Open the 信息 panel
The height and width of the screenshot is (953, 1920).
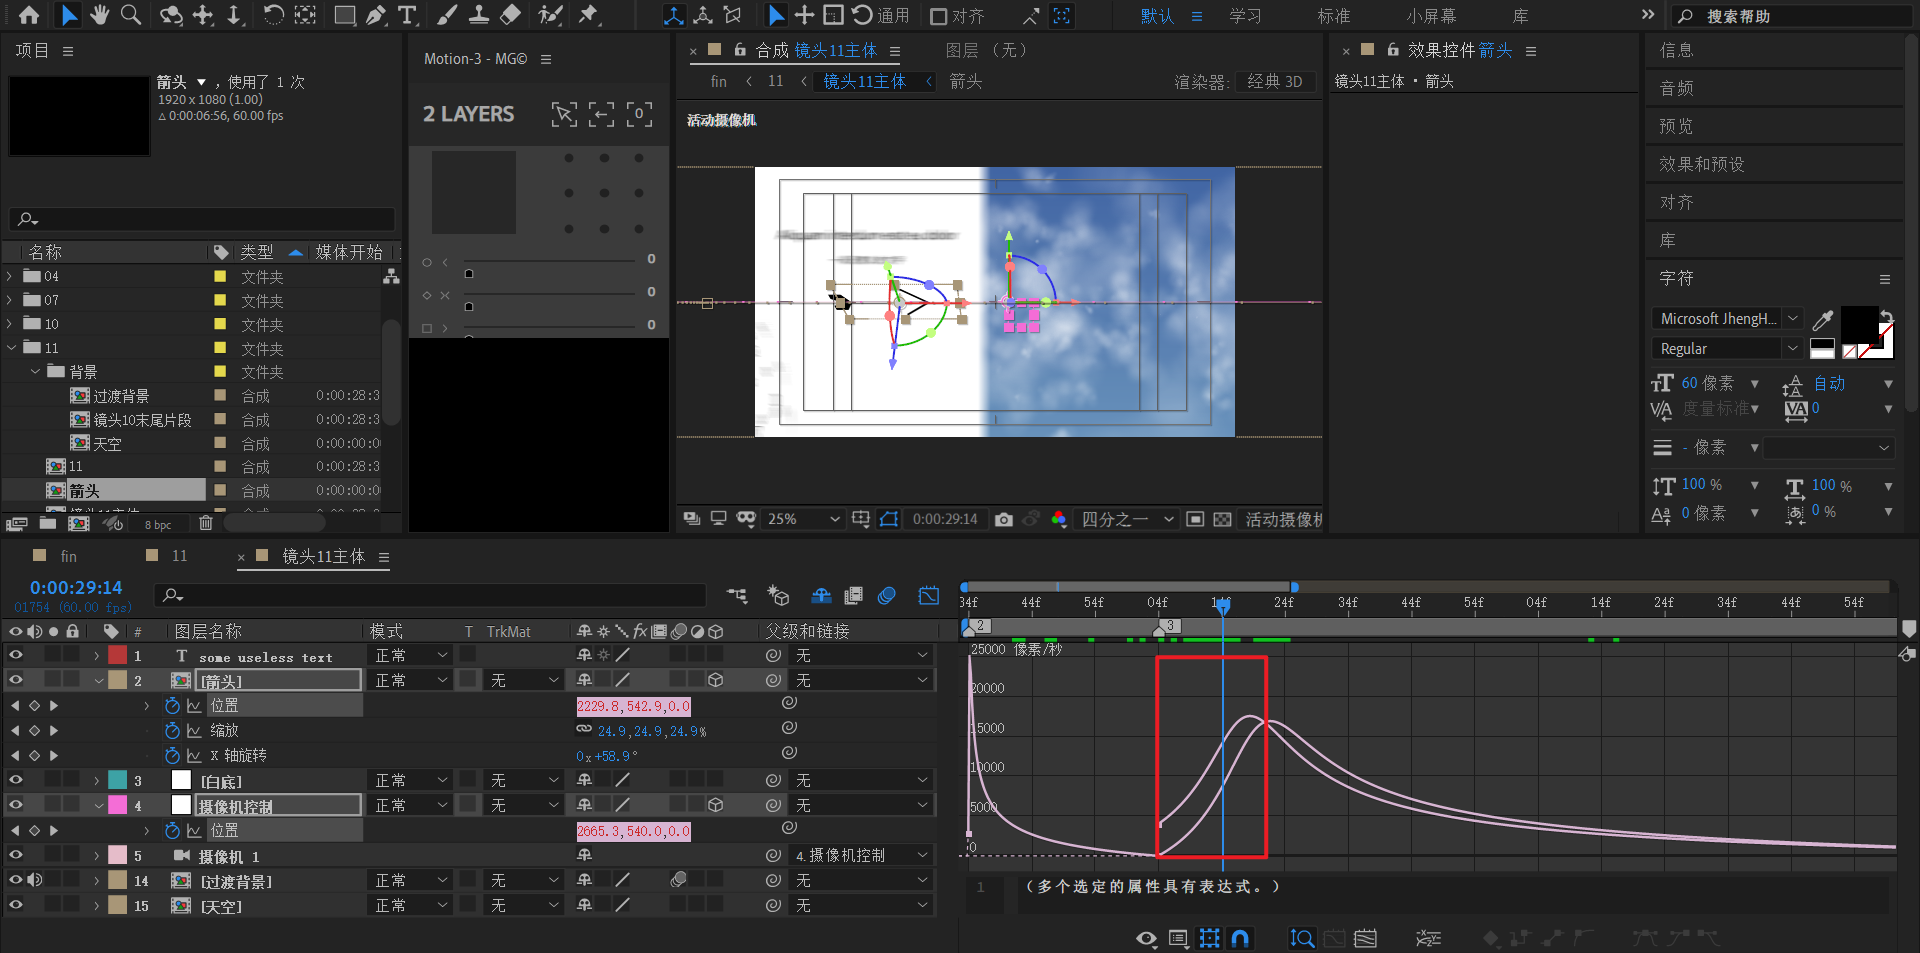(x=1676, y=50)
